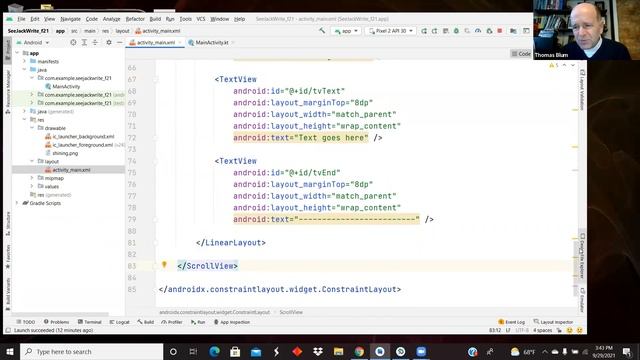Open the Profiler tool window

(x=172, y=322)
